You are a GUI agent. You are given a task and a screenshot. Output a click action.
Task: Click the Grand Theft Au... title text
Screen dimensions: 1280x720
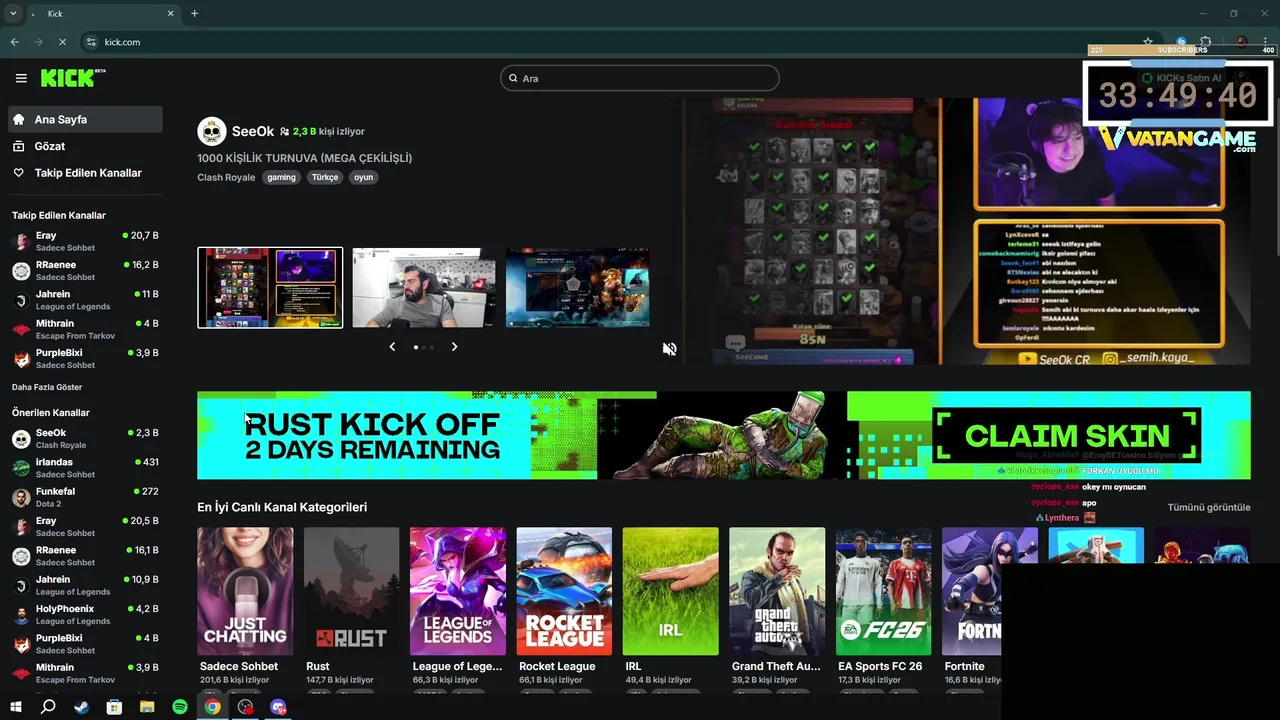[776, 666]
